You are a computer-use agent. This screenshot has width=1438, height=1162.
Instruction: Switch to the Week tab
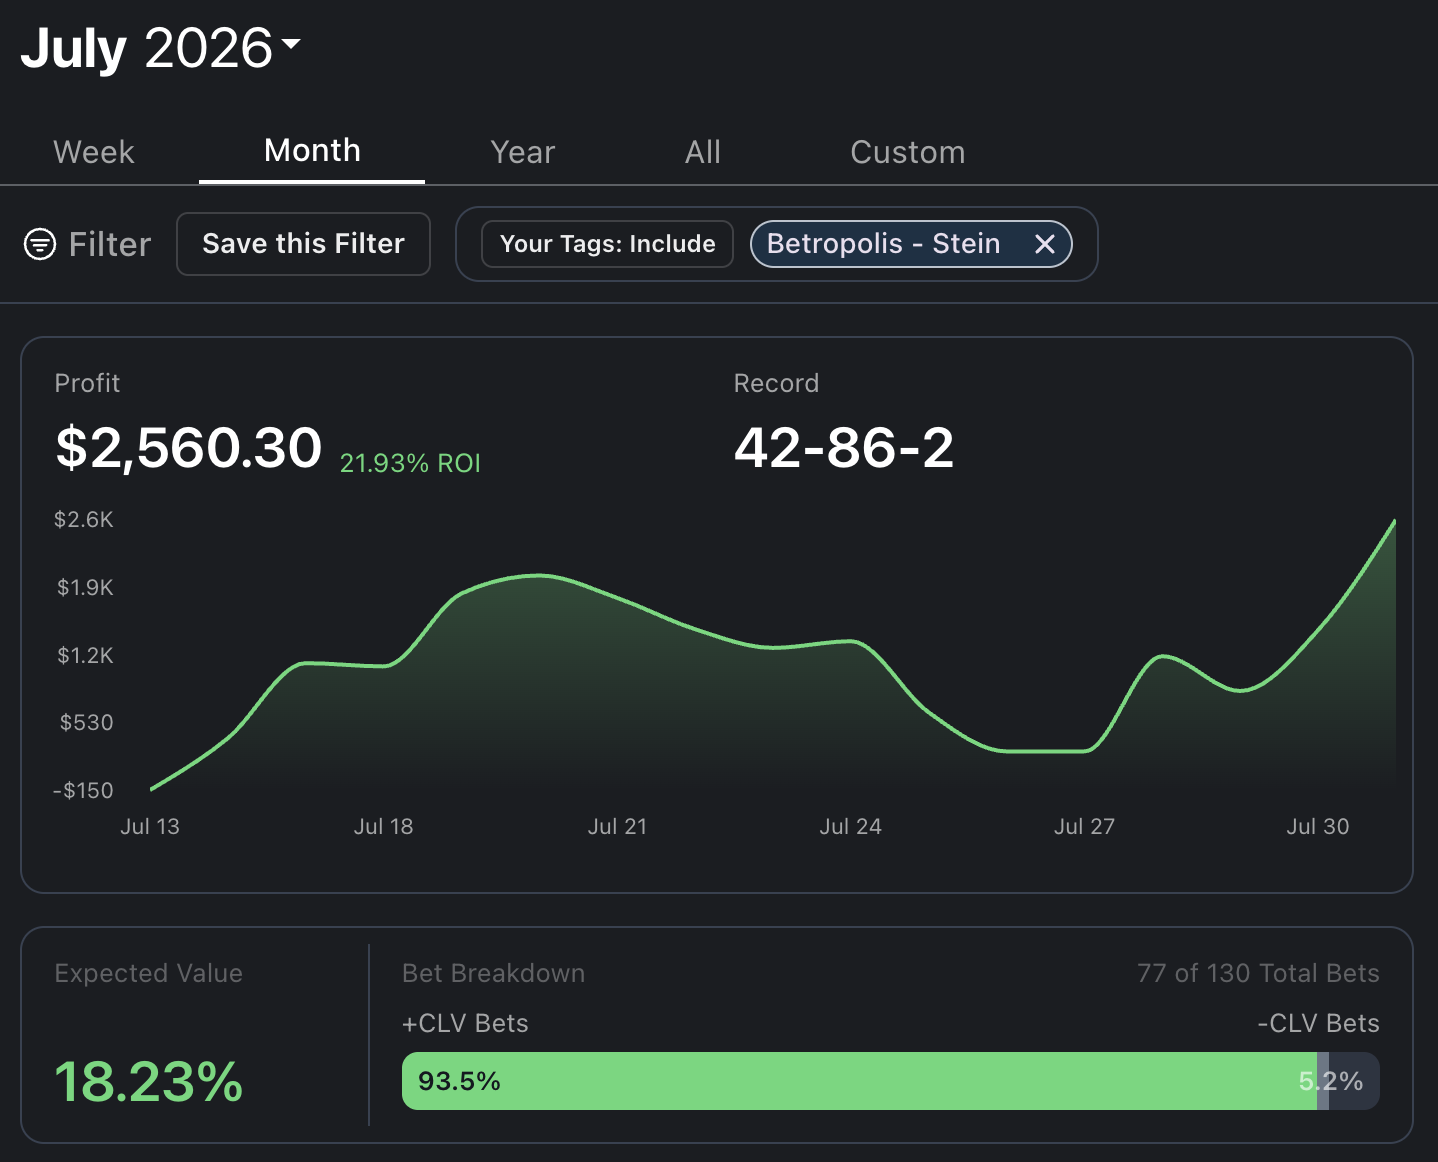(x=94, y=152)
